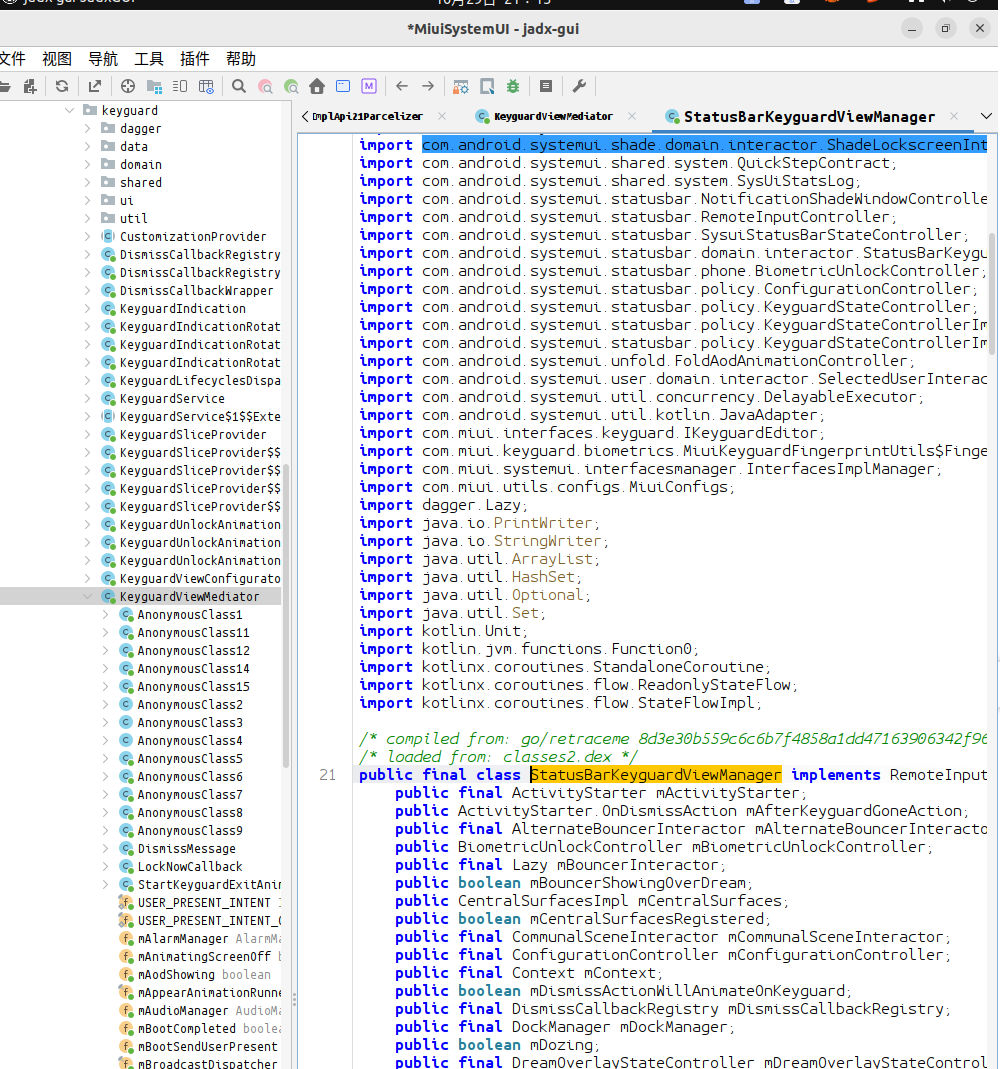The width and height of the screenshot is (1000, 1069).
Task: Toggle sync with editor crosshair button
Action: 128,86
